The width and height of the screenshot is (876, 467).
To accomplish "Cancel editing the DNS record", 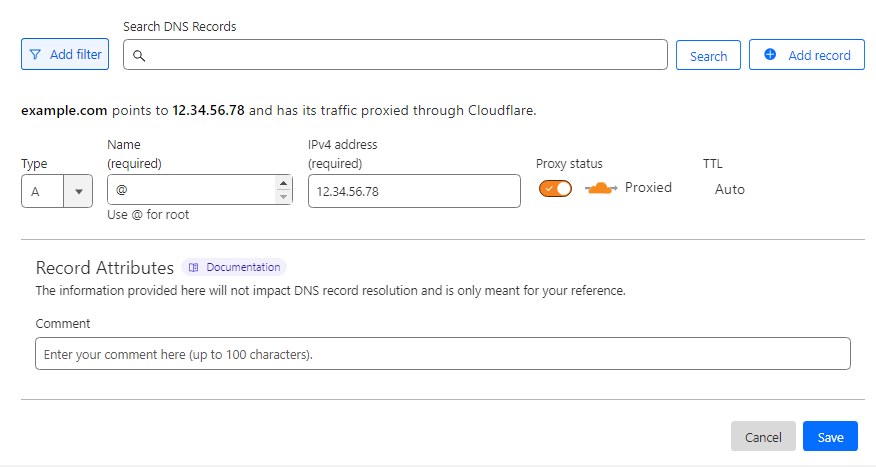I will [x=763, y=436].
